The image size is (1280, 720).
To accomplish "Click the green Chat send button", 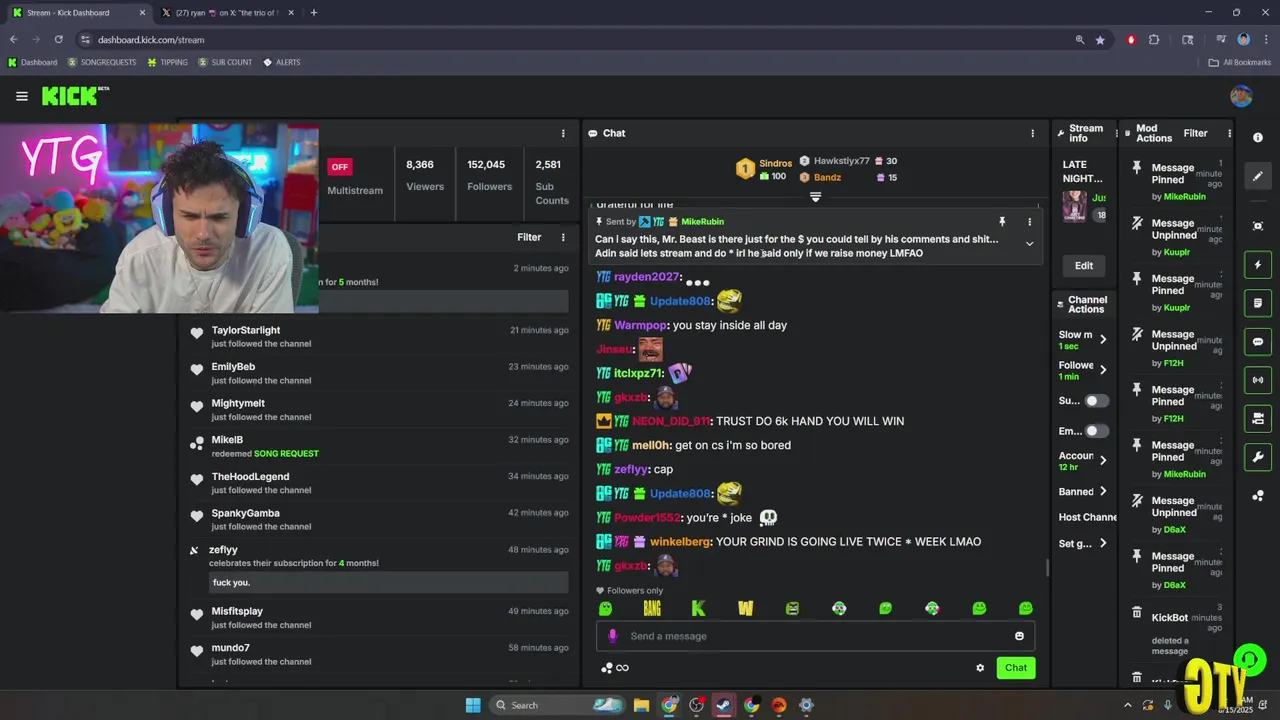I will coord(1016,668).
